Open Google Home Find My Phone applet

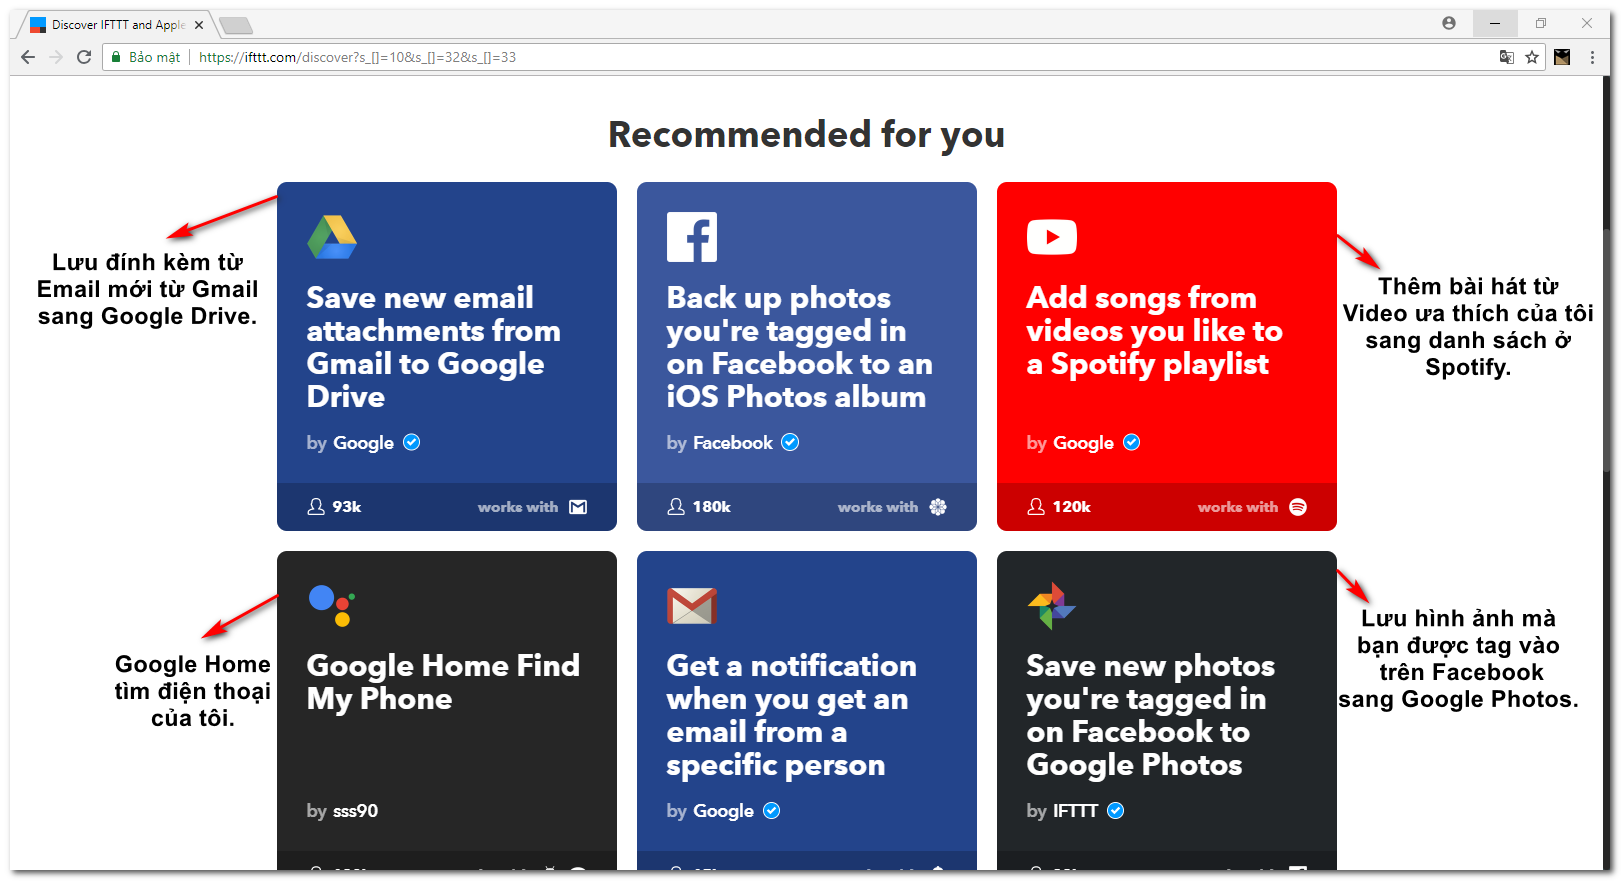pyautogui.click(x=447, y=710)
